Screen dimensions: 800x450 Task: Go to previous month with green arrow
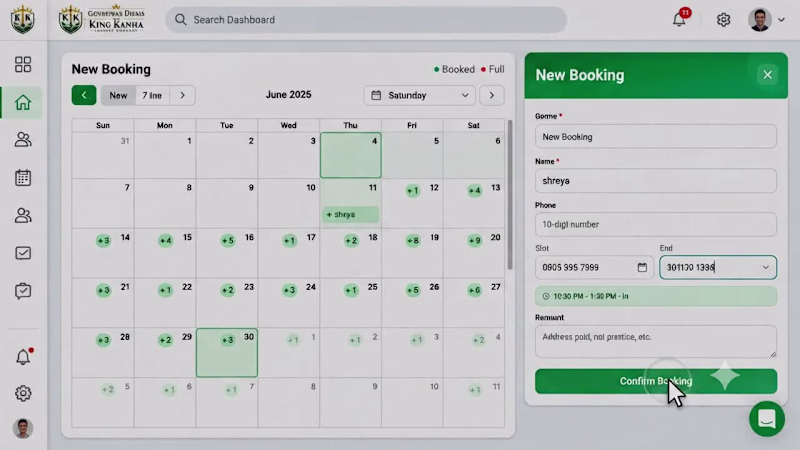pos(84,95)
